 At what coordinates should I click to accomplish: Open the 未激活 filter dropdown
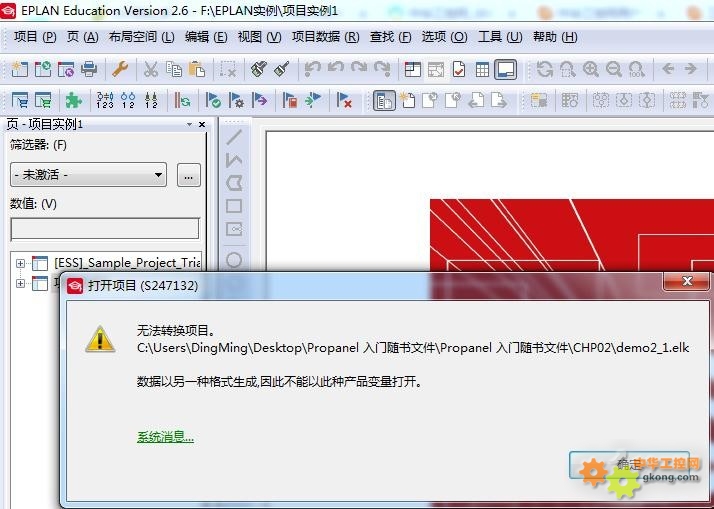point(88,175)
